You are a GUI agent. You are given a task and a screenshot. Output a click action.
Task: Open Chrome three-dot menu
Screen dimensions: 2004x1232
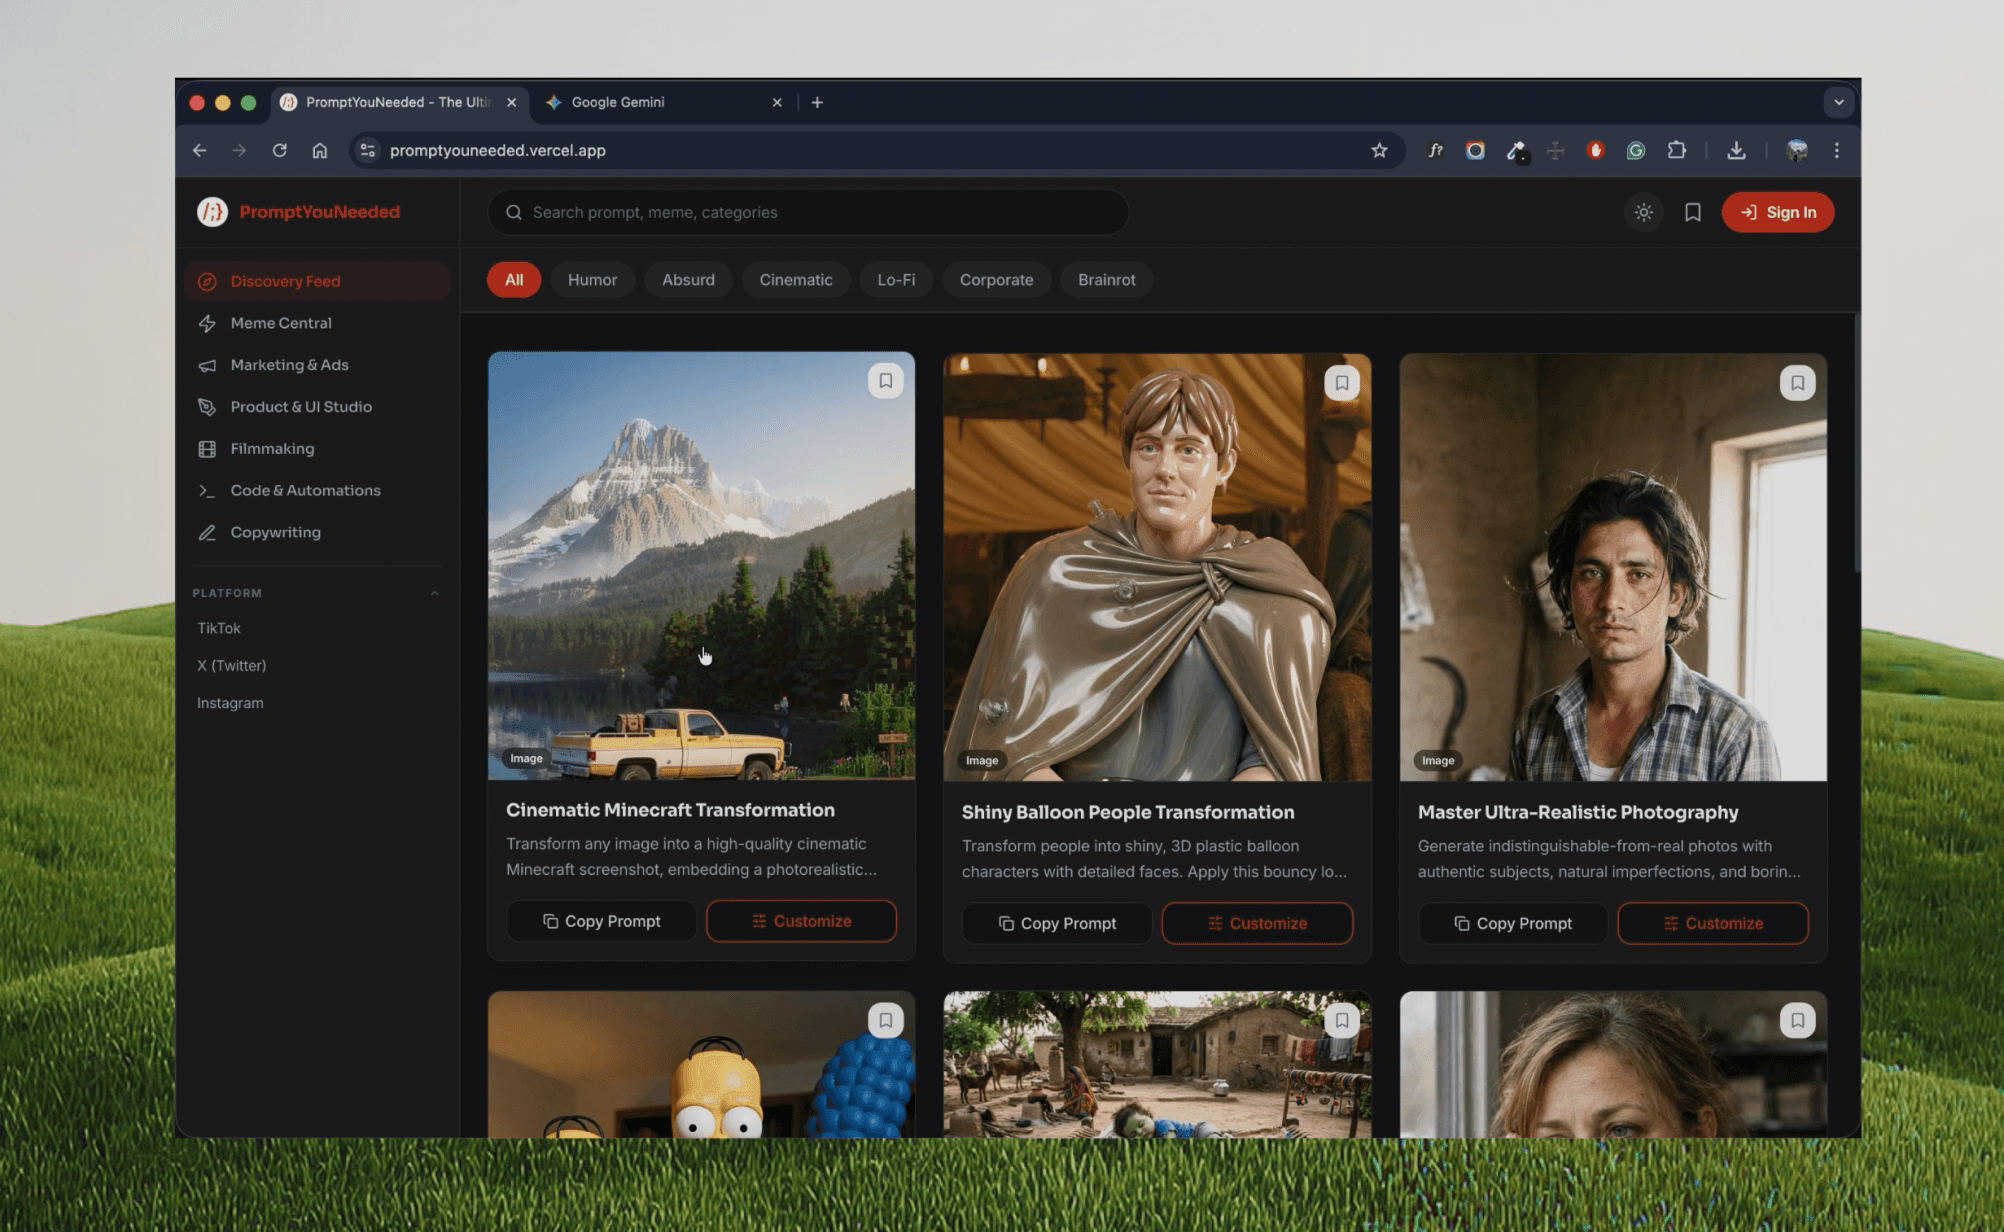(1836, 150)
